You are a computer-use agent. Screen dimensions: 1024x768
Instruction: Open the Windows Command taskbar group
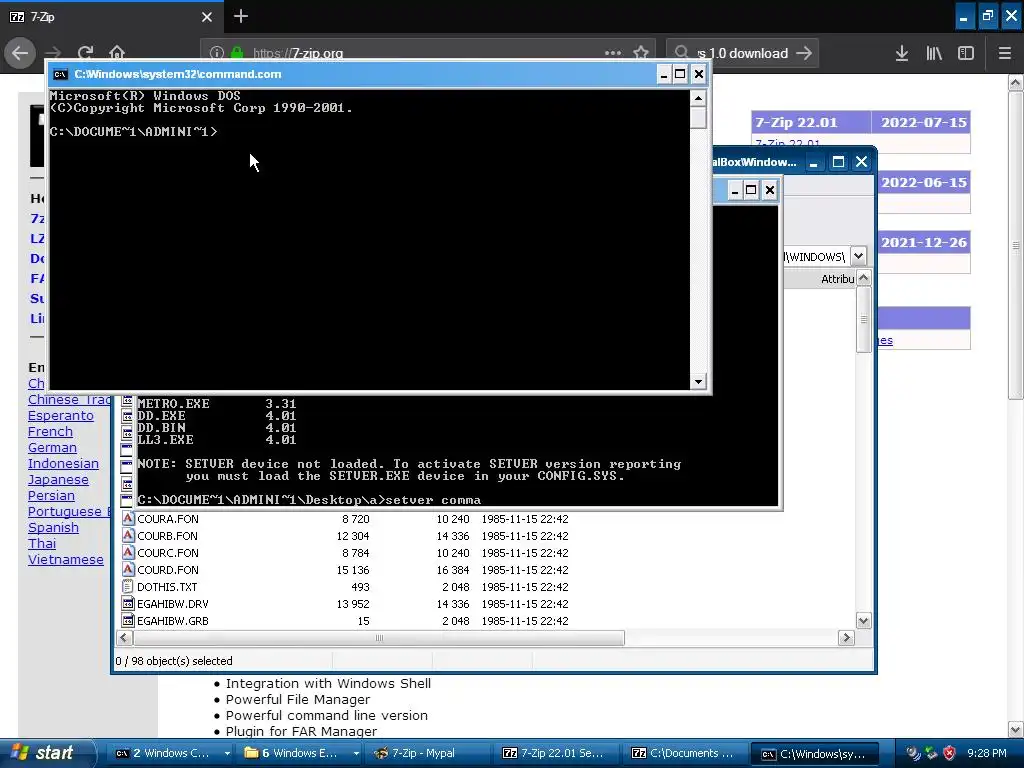pyautogui.click(x=171, y=754)
